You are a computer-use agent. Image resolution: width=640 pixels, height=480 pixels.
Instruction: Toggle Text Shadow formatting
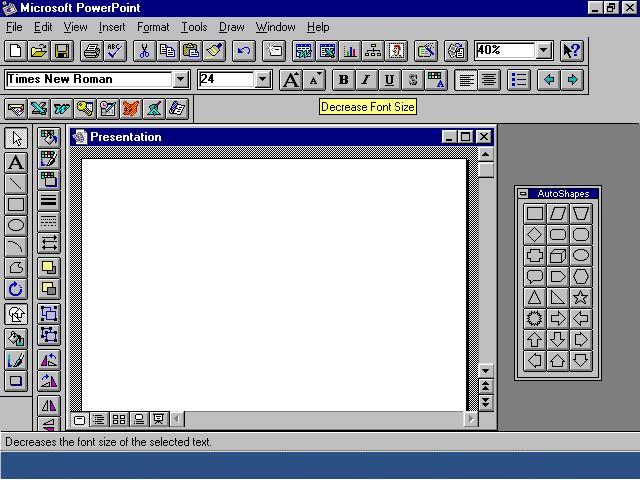point(413,80)
